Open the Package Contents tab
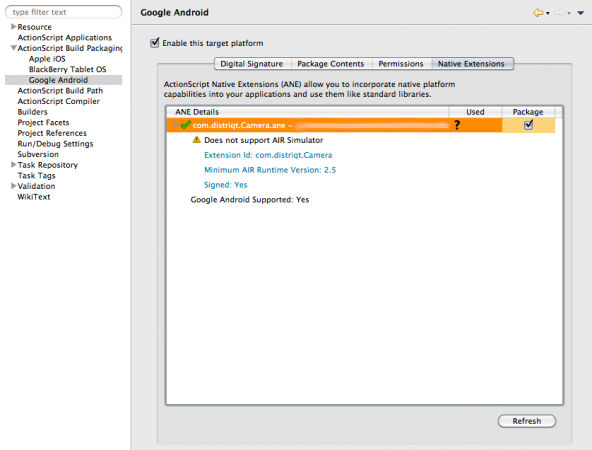Viewport: 592px width, 450px height. tap(331, 64)
